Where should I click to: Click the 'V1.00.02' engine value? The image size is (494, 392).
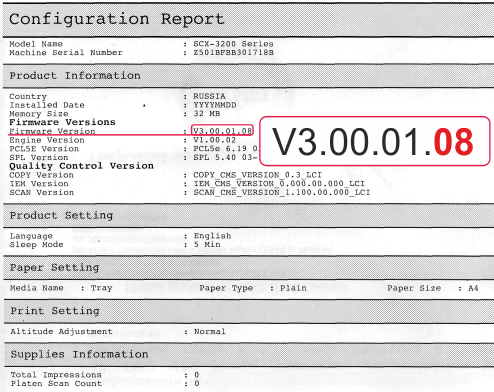click(215, 140)
